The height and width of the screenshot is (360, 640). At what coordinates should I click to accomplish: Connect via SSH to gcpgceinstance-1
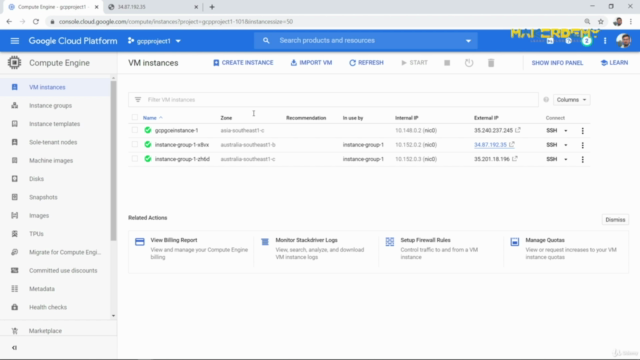pos(551,131)
